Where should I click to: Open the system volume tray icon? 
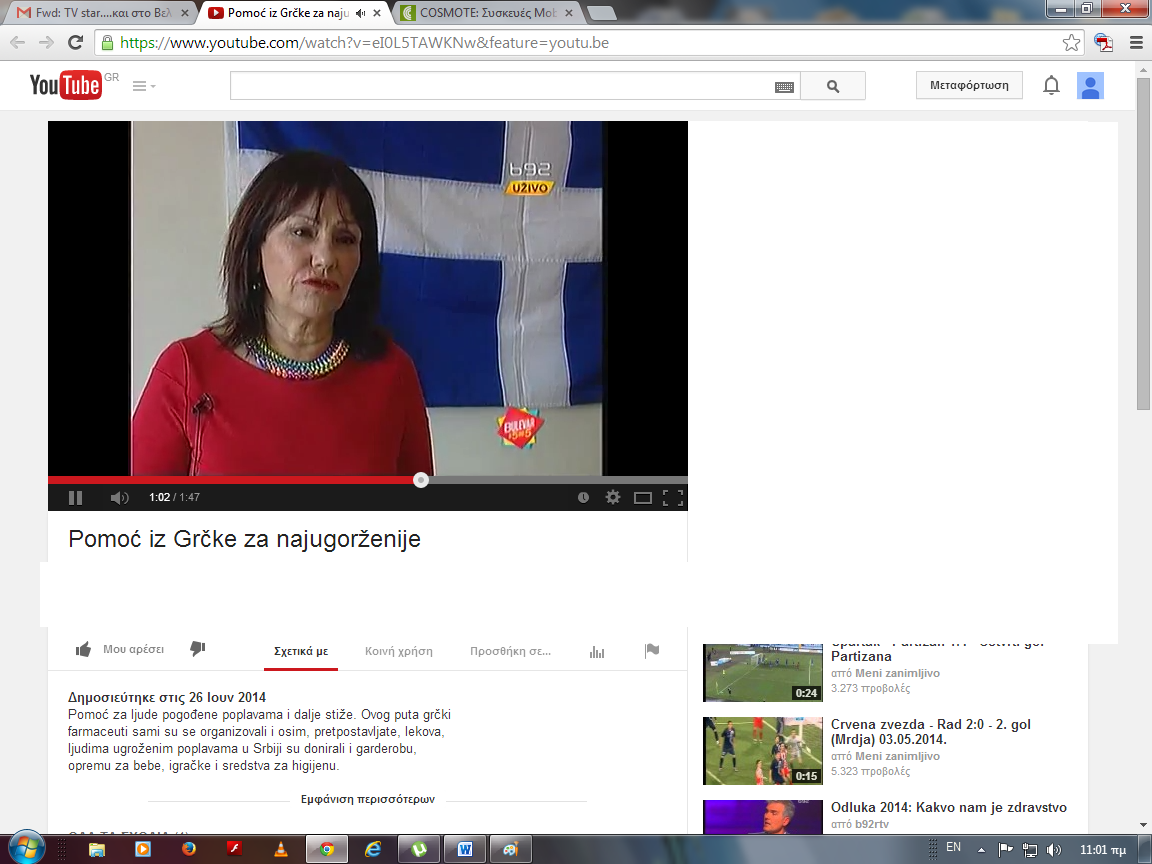coord(1054,850)
